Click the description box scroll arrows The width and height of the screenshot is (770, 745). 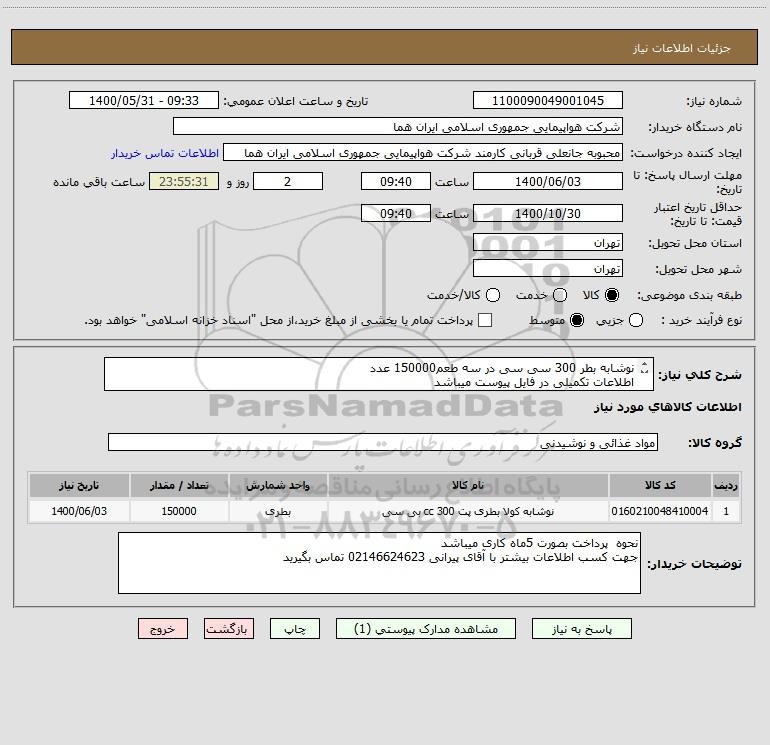[x=645, y=367]
